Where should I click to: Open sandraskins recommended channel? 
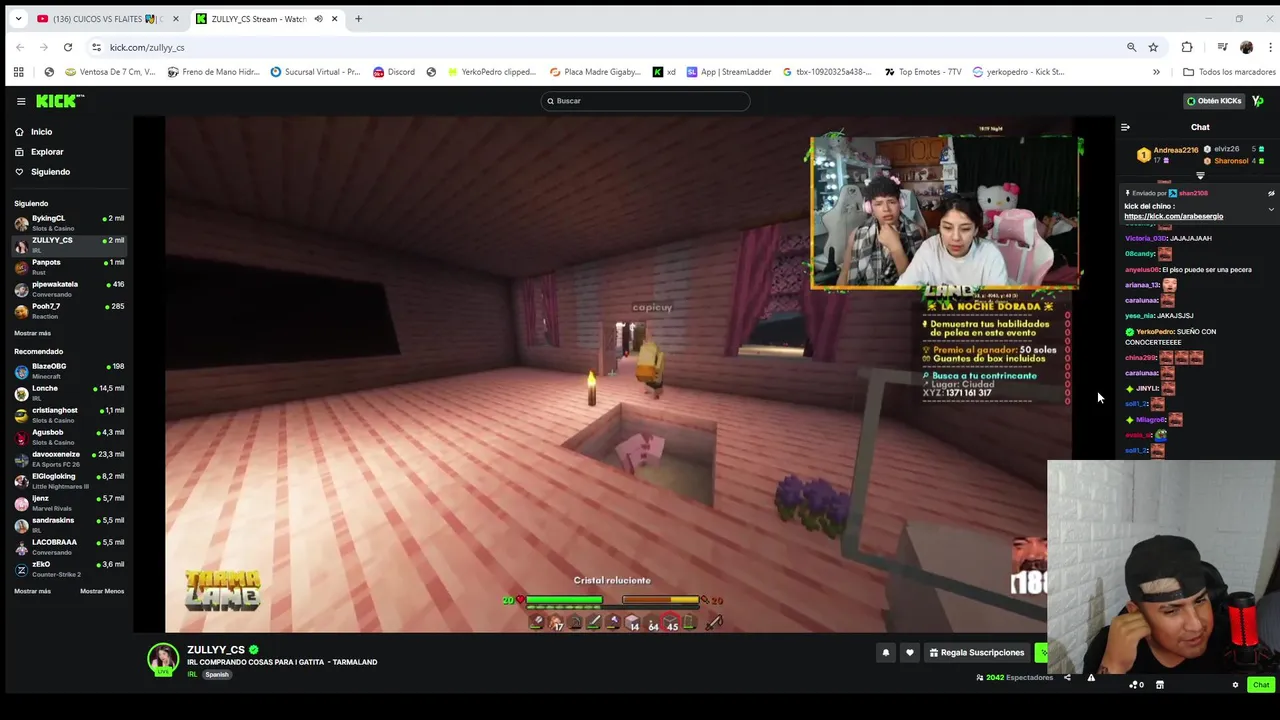[x=69, y=524]
